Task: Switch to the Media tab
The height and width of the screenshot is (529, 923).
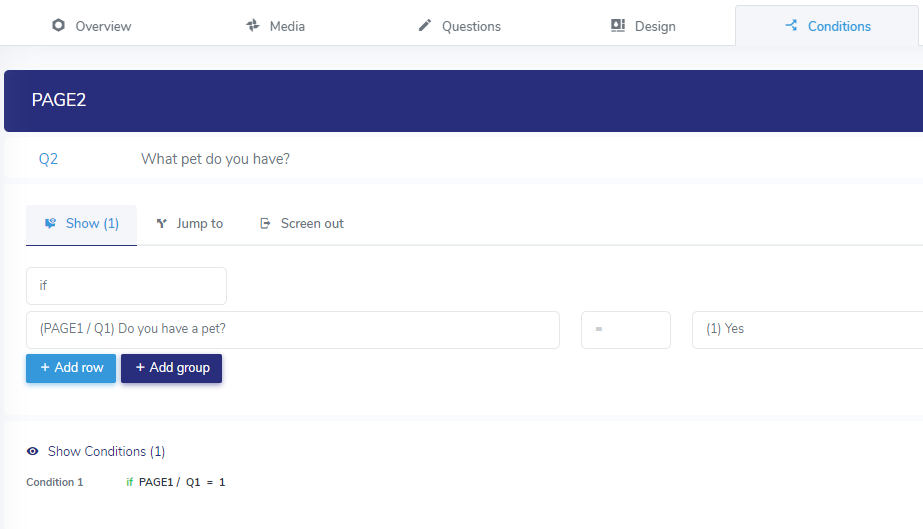Action: 275,26
